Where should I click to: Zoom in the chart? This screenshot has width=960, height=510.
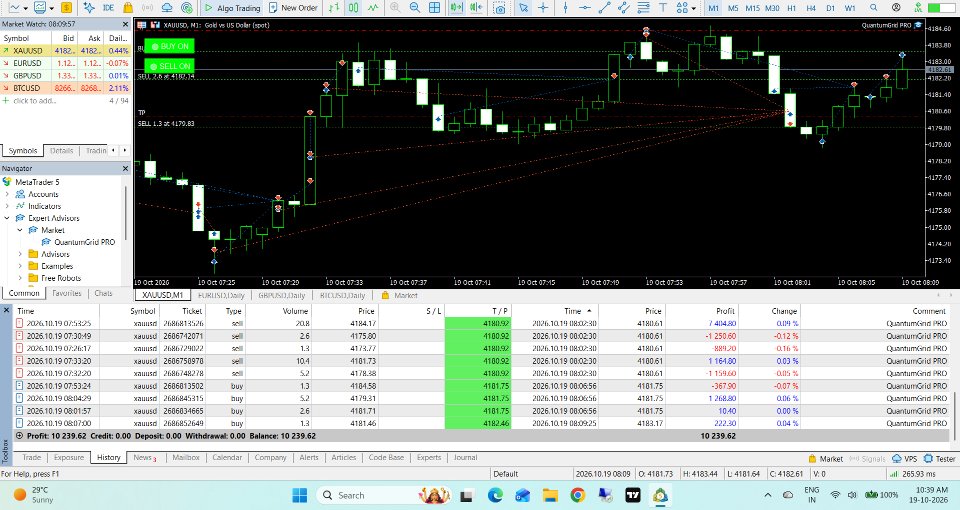point(395,8)
